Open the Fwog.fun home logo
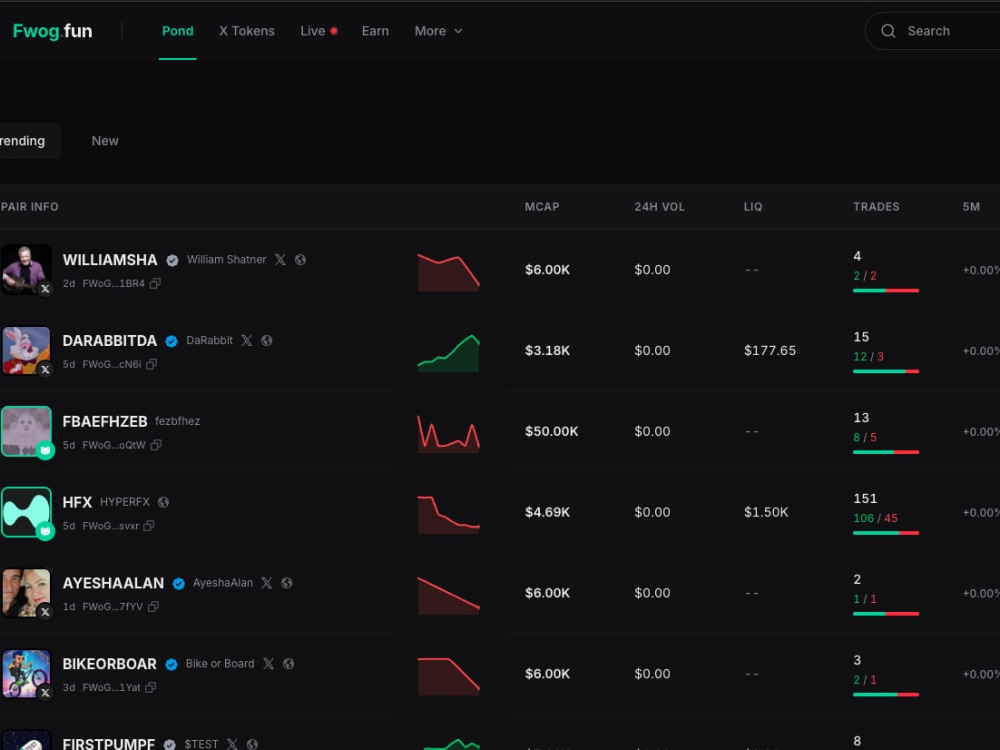Viewport: 1000px width, 750px height. [52, 31]
